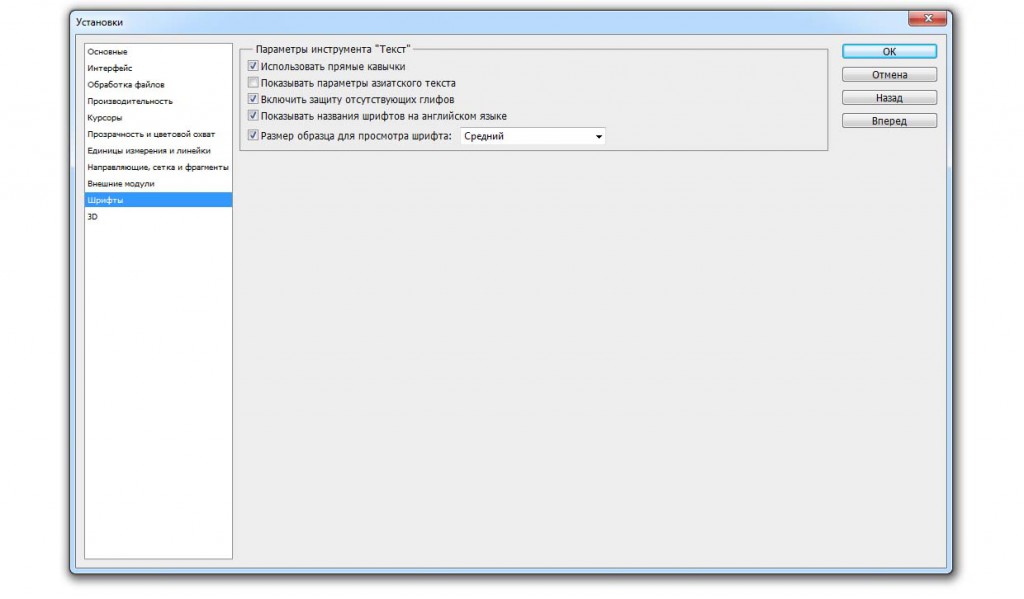This screenshot has width=1024, height=599.
Task: Open the font preview size dropdown "Средний"
Action: [x=532, y=136]
